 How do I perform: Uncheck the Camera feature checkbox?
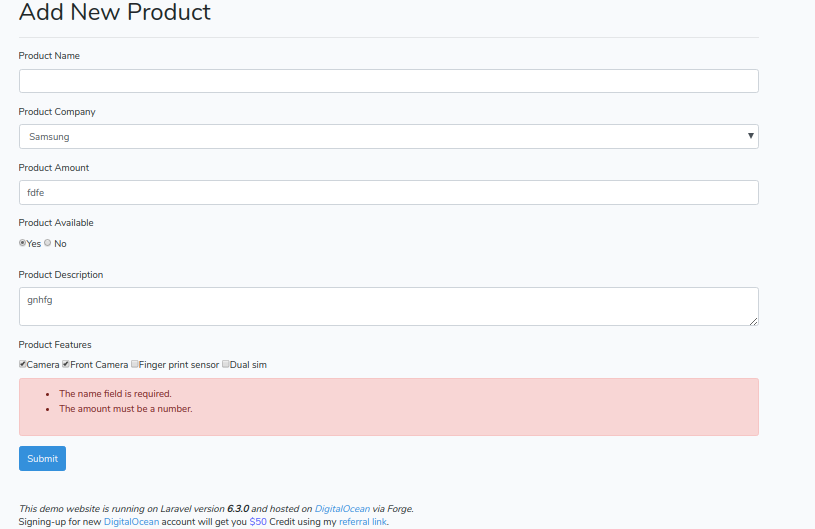23,364
